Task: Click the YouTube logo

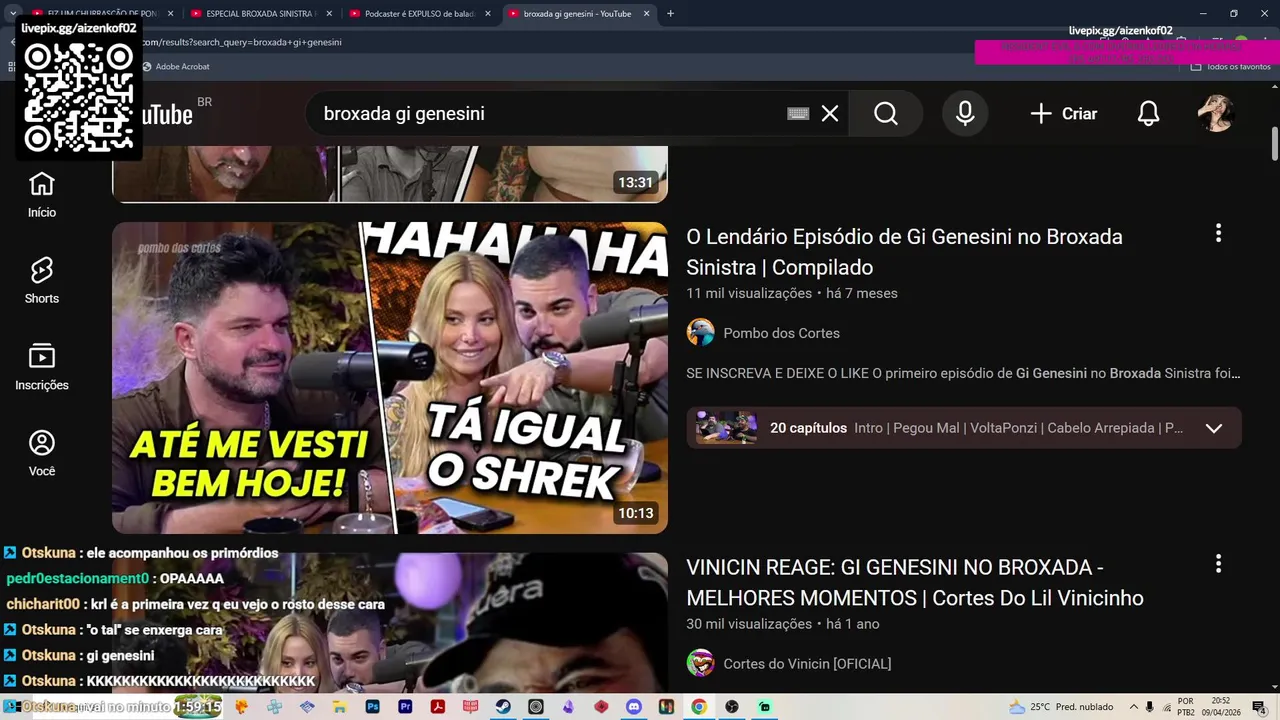Action: pyautogui.click(x=165, y=114)
